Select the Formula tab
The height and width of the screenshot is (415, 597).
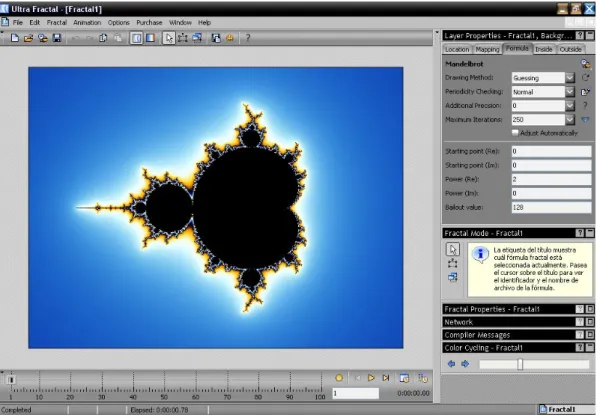click(517, 48)
